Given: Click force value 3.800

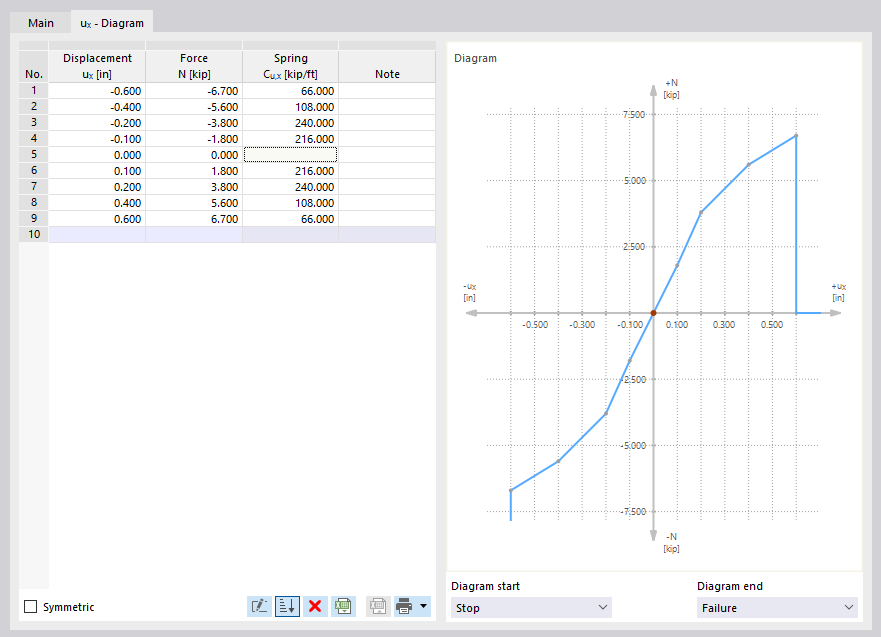Looking at the screenshot, I should 194,187.
